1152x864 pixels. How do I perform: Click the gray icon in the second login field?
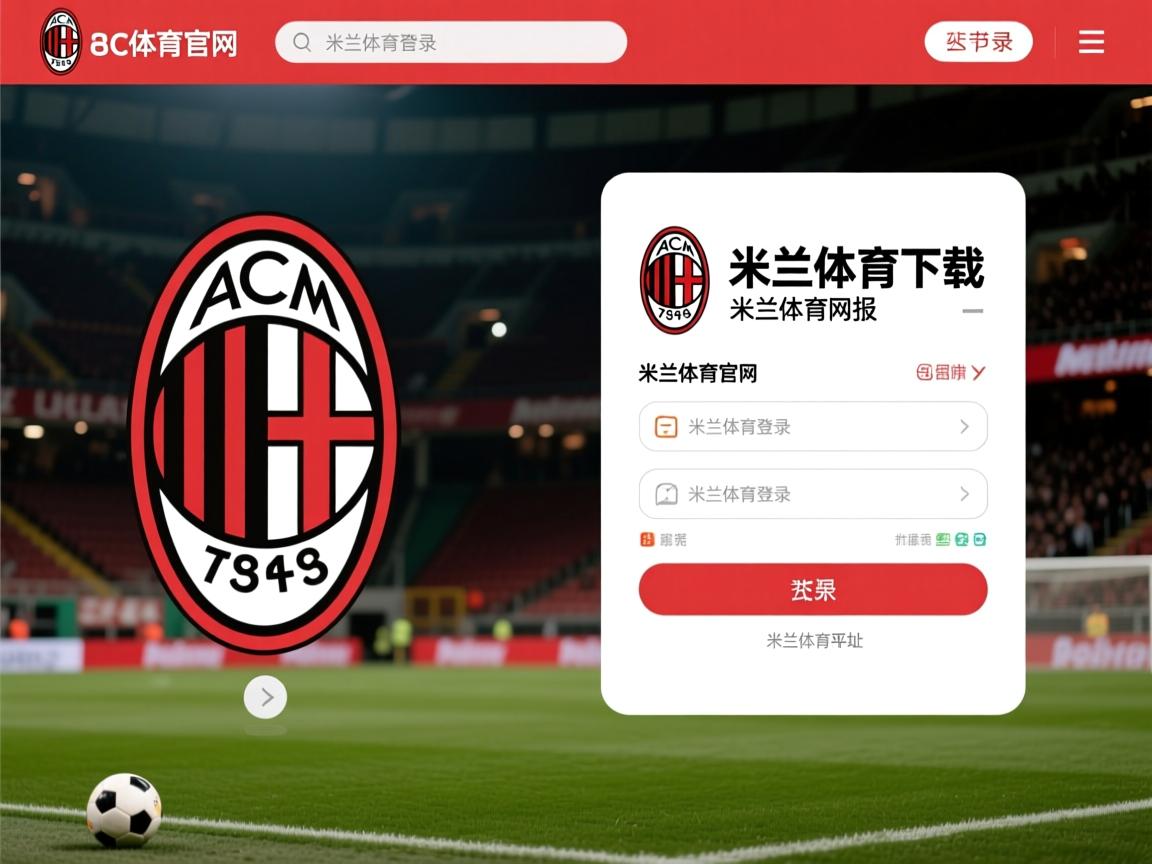point(666,494)
